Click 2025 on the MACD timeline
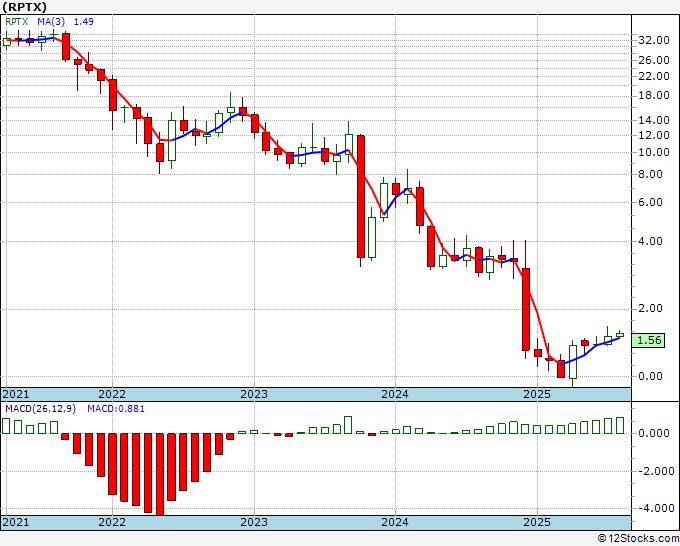 coord(537,522)
